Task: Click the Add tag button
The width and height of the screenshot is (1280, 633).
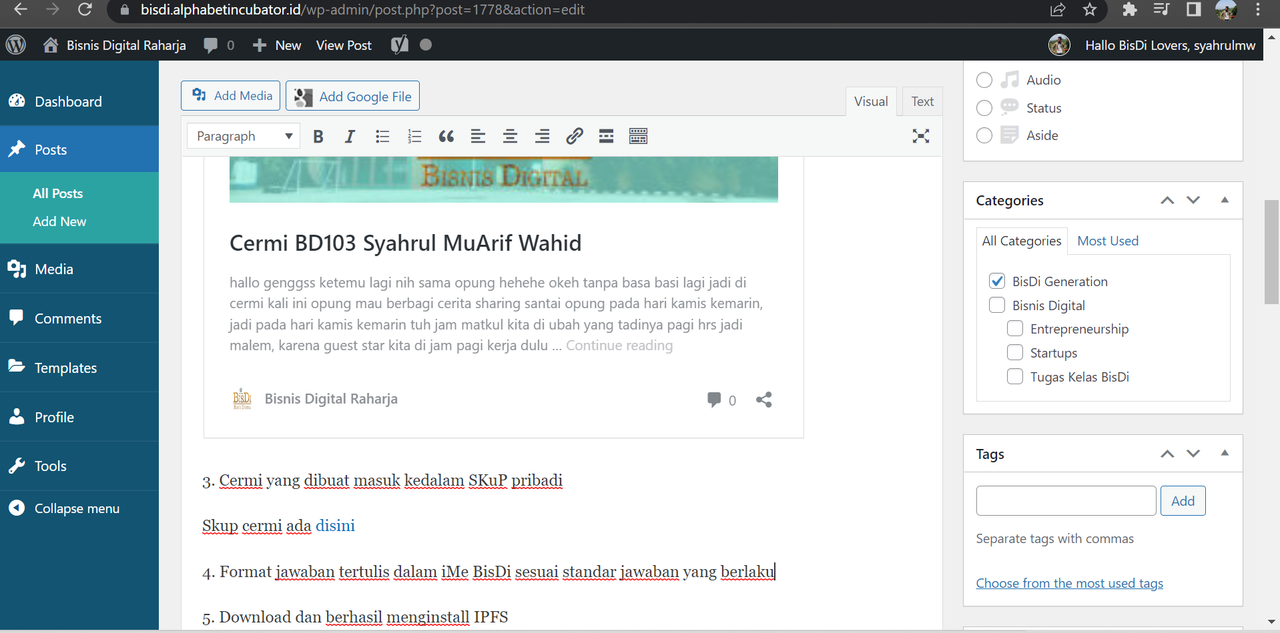Action: [x=1183, y=501]
